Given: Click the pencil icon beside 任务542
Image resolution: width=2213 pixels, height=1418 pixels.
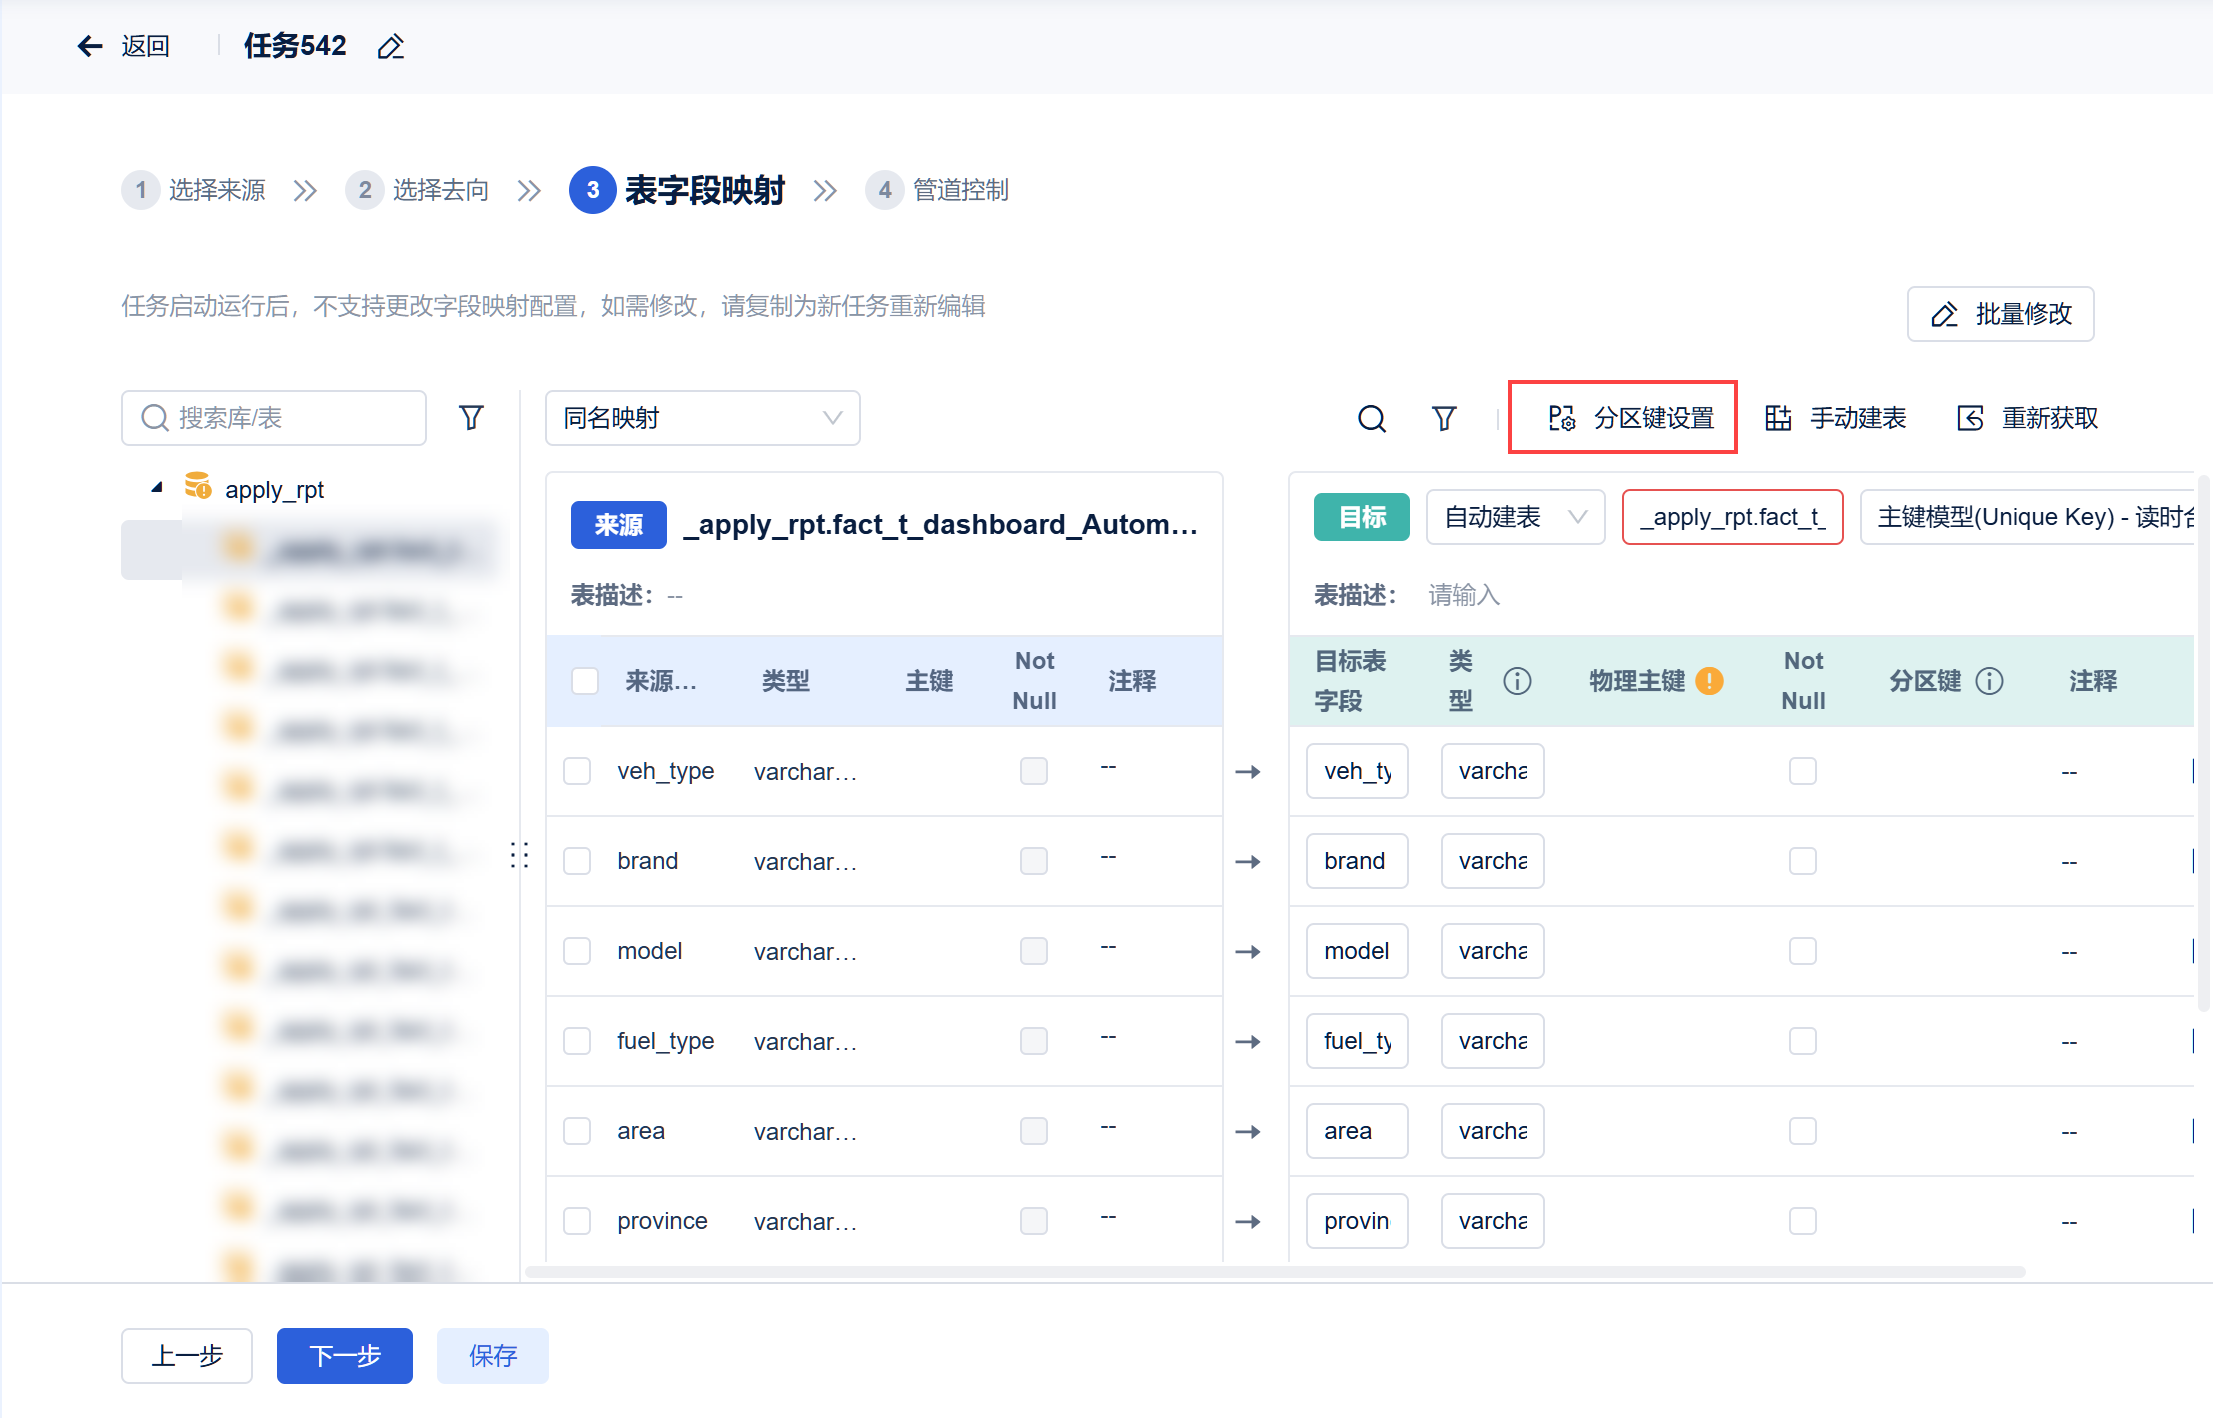Looking at the screenshot, I should coord(390,47).
